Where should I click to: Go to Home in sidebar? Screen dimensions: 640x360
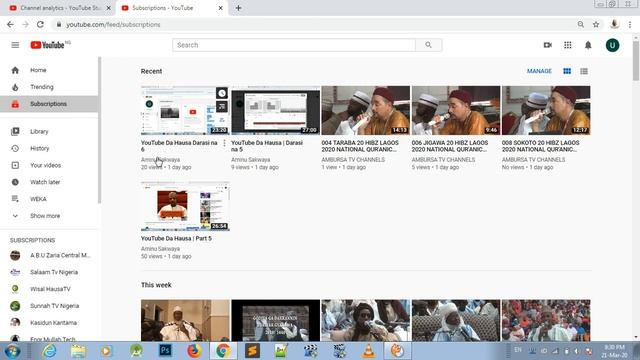(49, 70)
